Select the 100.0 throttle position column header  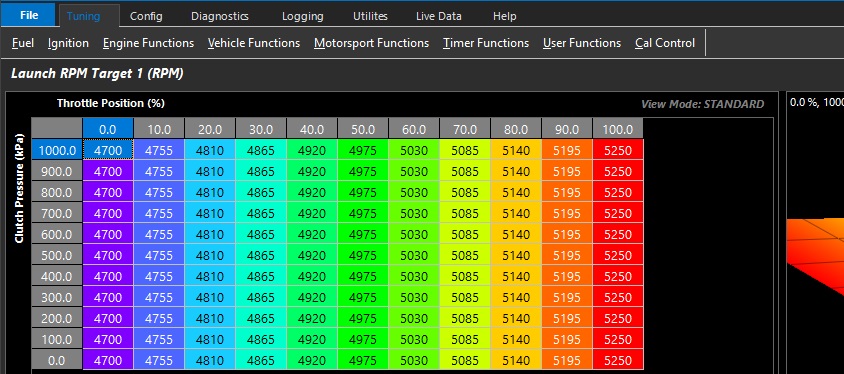click(618, 129)
